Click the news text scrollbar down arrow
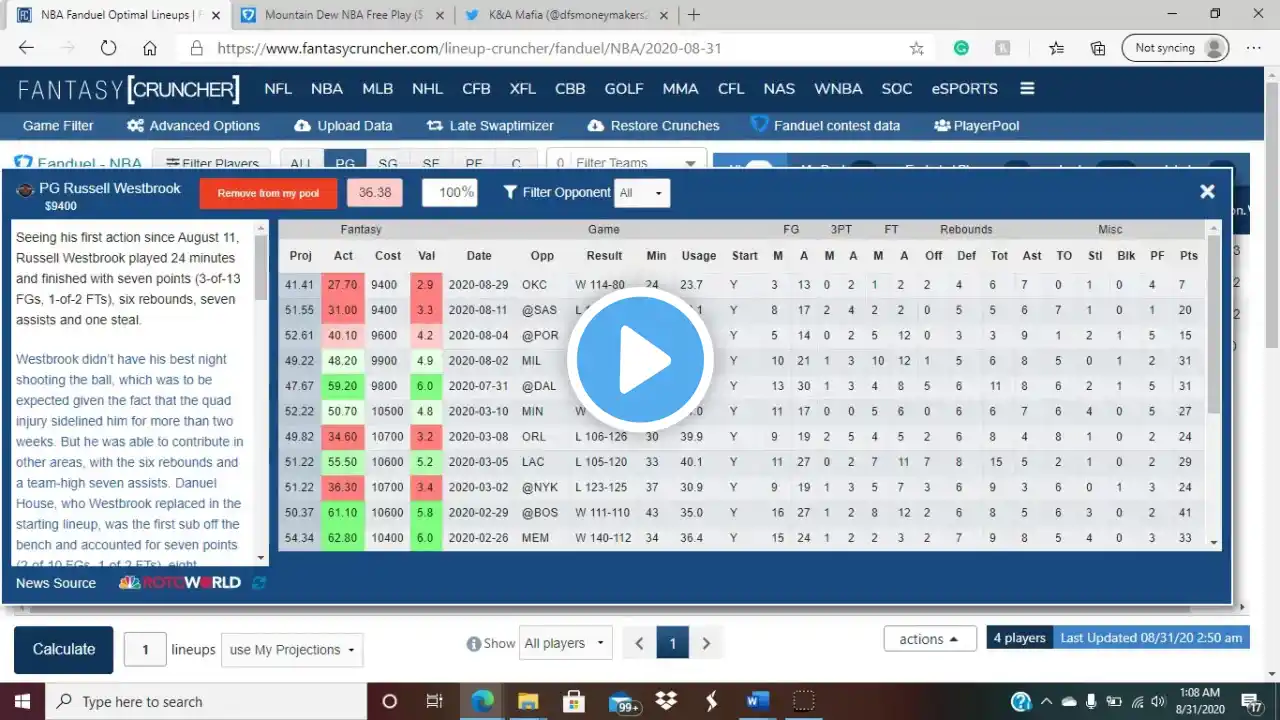1280x720 pixels. click(262, 558)
